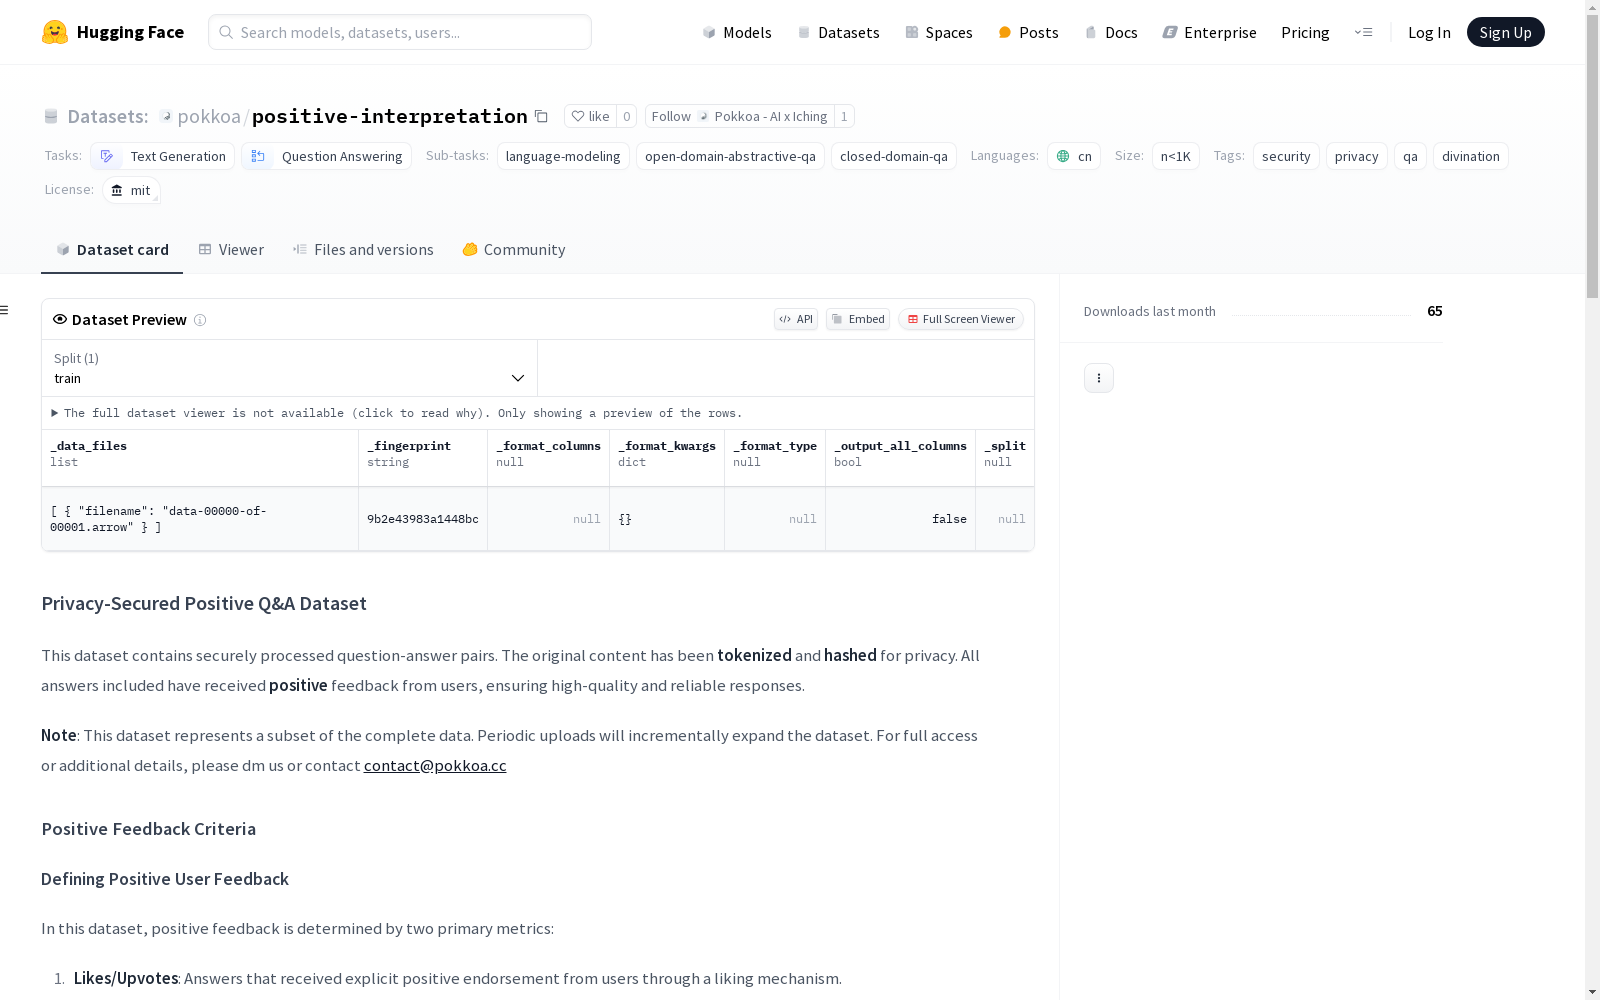Click the like count 0
The width and height of the screenshot is (1600, 1000).
click(x=627, y=116)
